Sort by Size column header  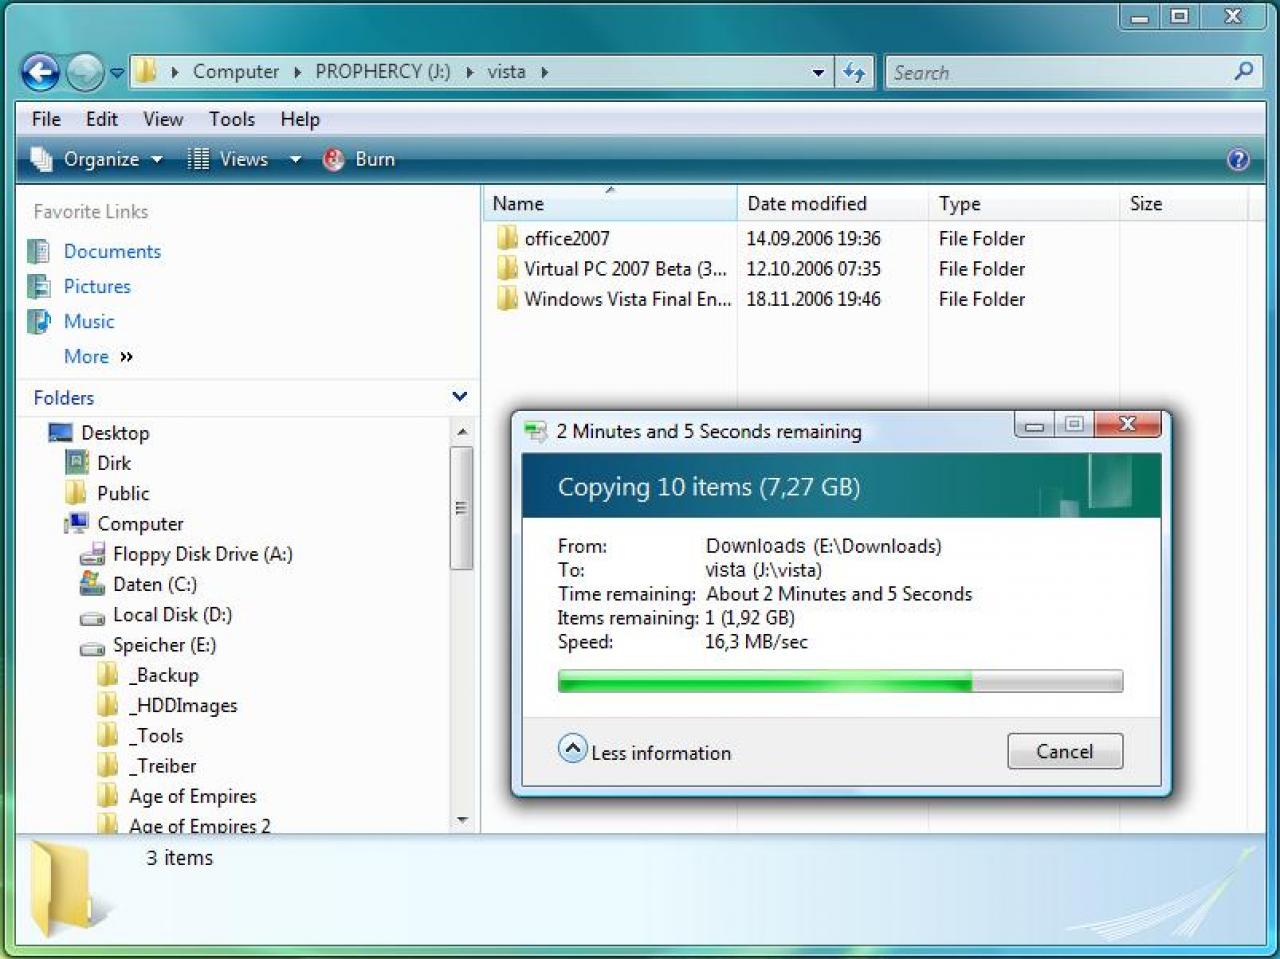tap(1184, 204)
